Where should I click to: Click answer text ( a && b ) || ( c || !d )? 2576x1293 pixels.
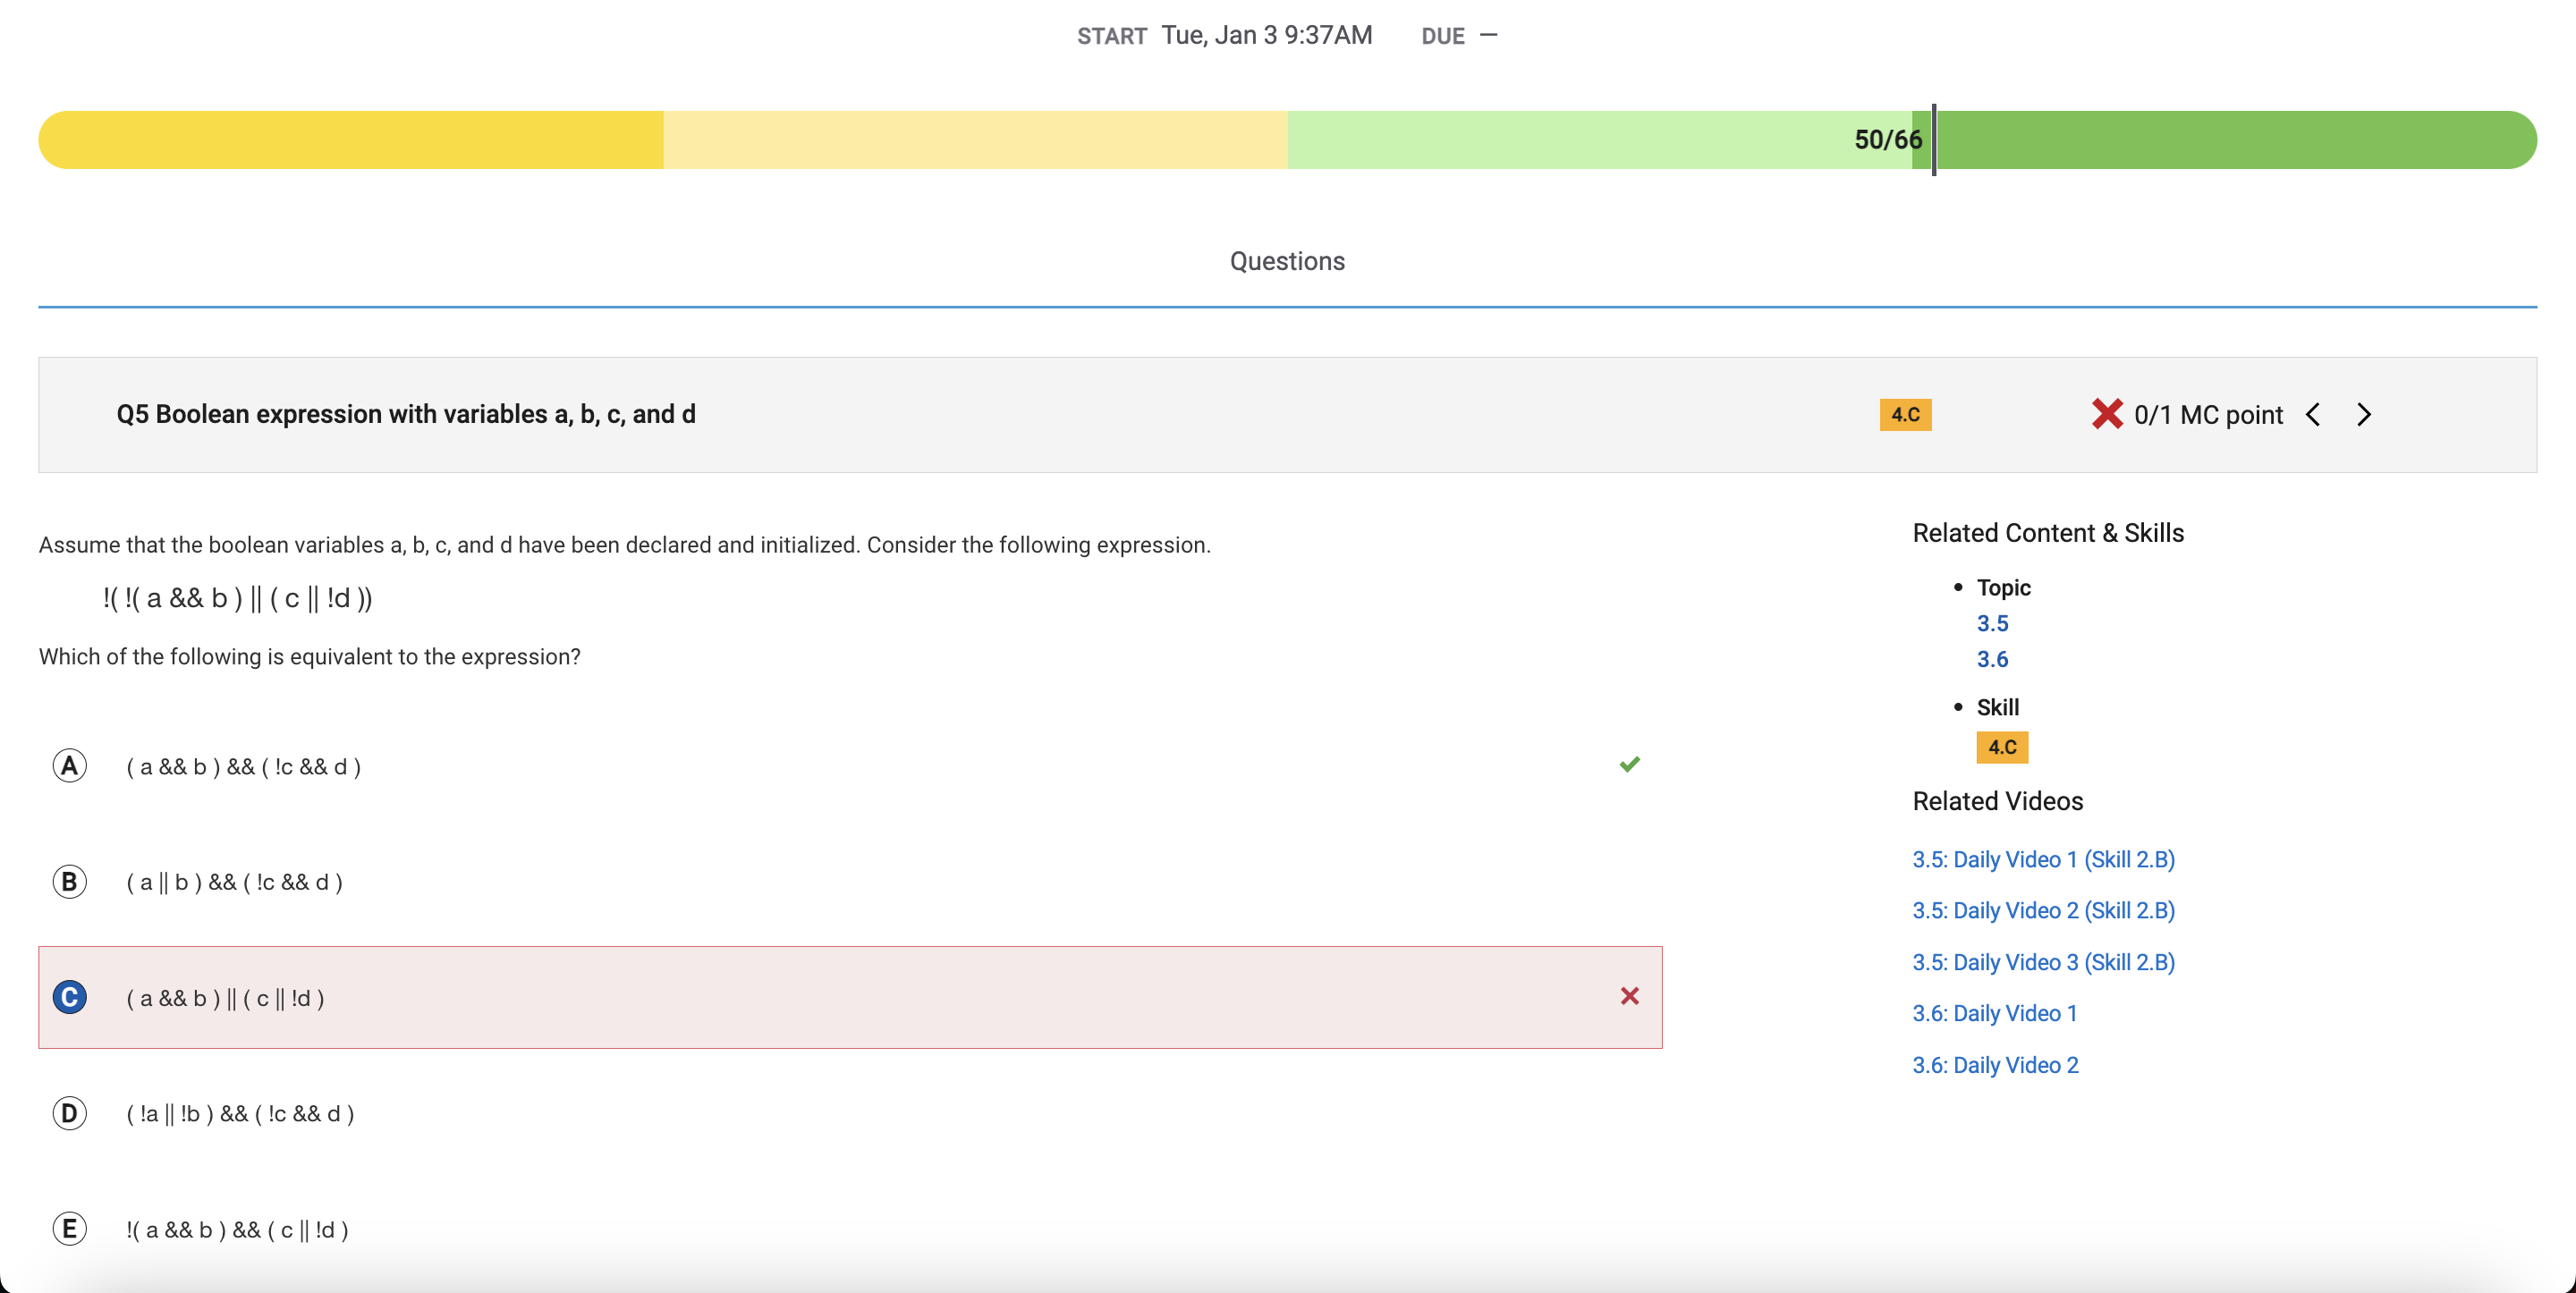coord(225,998)
